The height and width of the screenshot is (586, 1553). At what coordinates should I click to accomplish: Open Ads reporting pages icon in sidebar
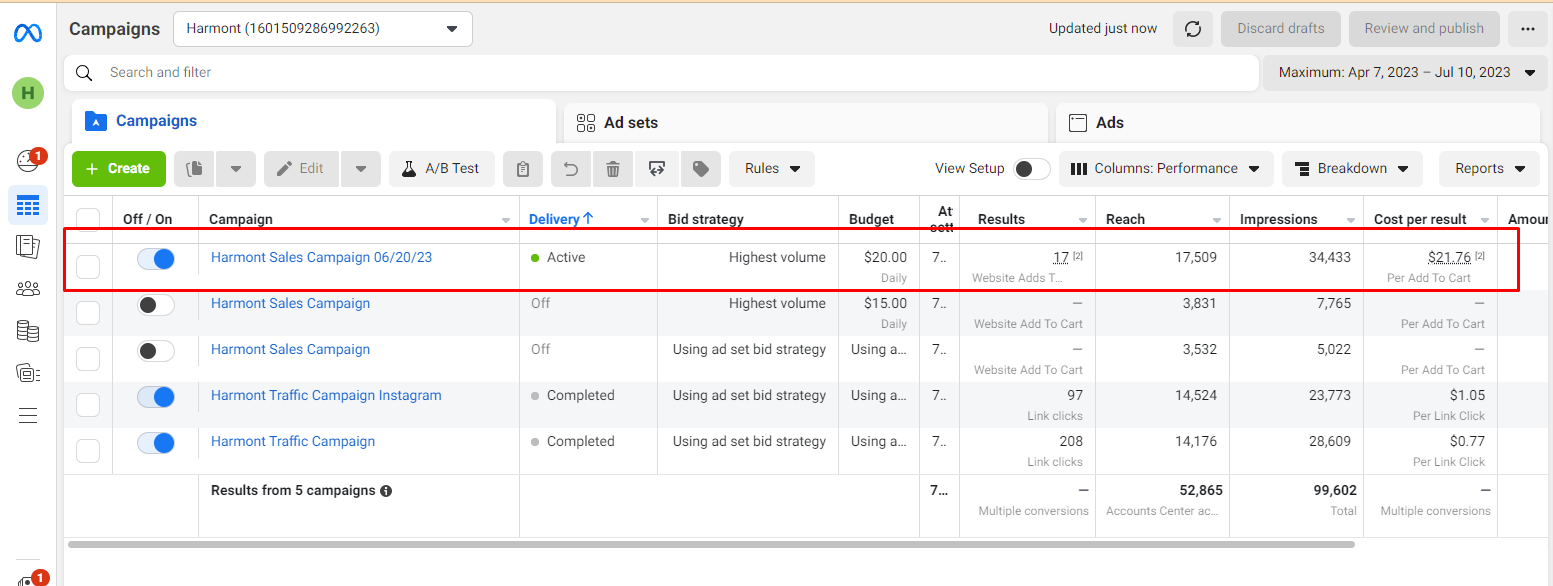click(x=28, y=247)
